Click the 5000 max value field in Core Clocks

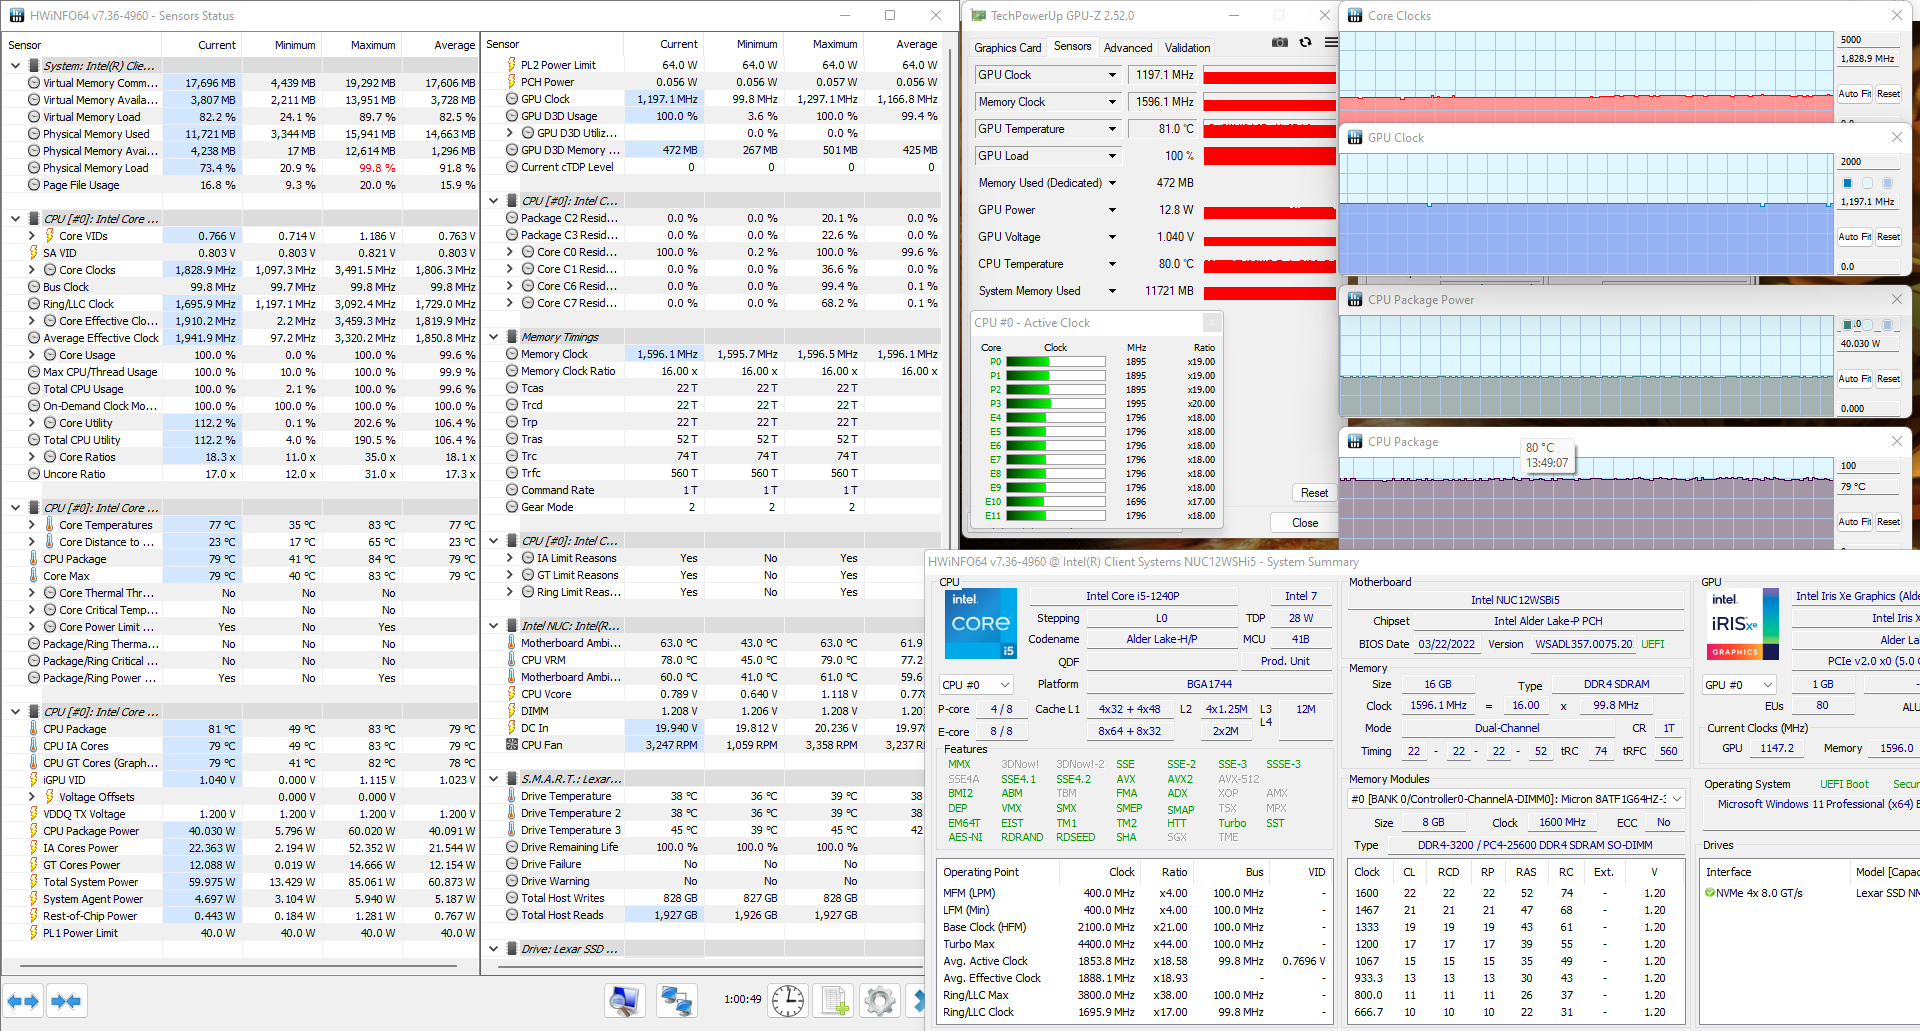click(x=1870, y=40)
